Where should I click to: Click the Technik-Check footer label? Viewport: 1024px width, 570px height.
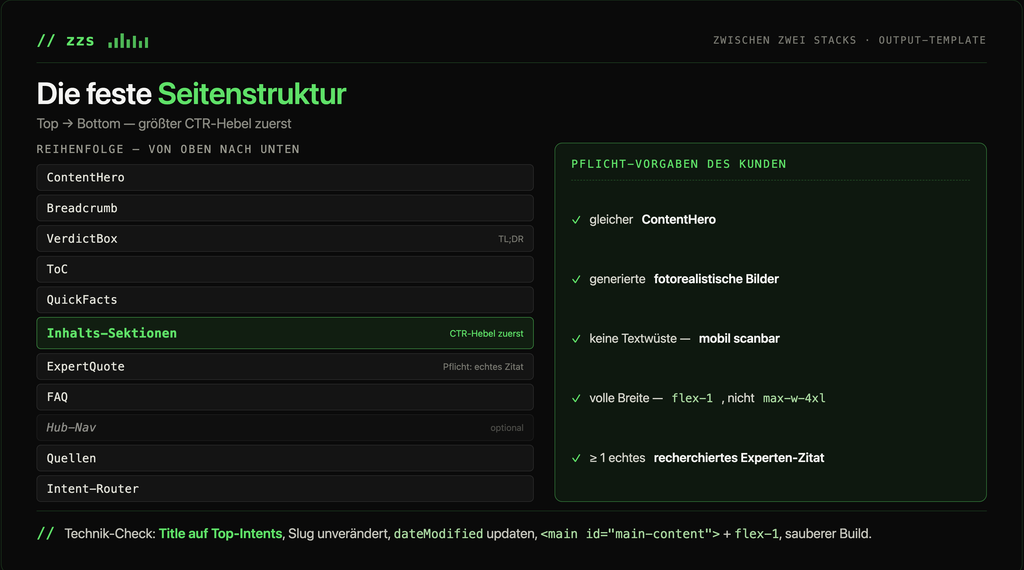point(110,534)
